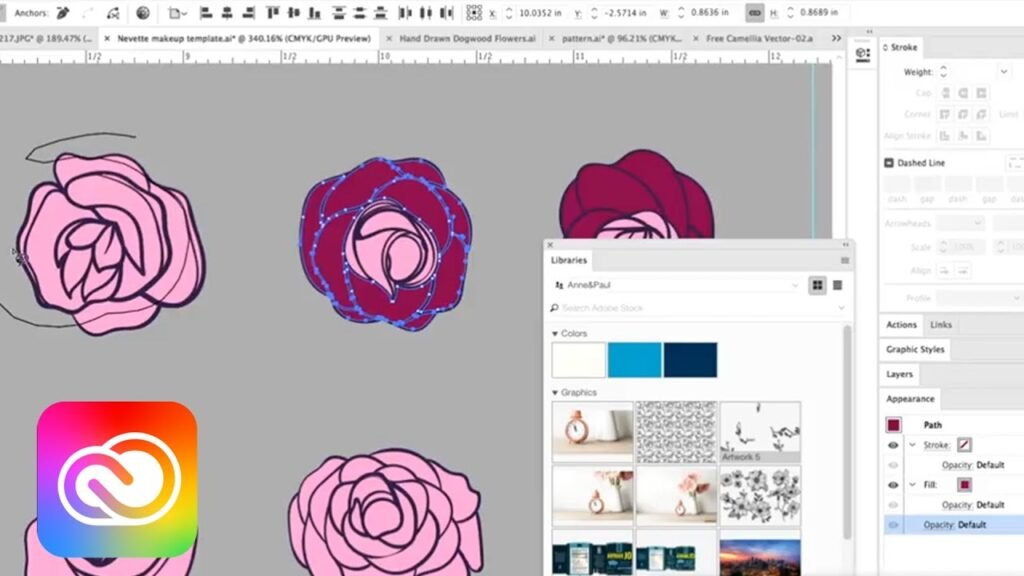Click the collapsed panel dock icon
The width and height of the screenshot is (1024, 576).
point(863,55)
